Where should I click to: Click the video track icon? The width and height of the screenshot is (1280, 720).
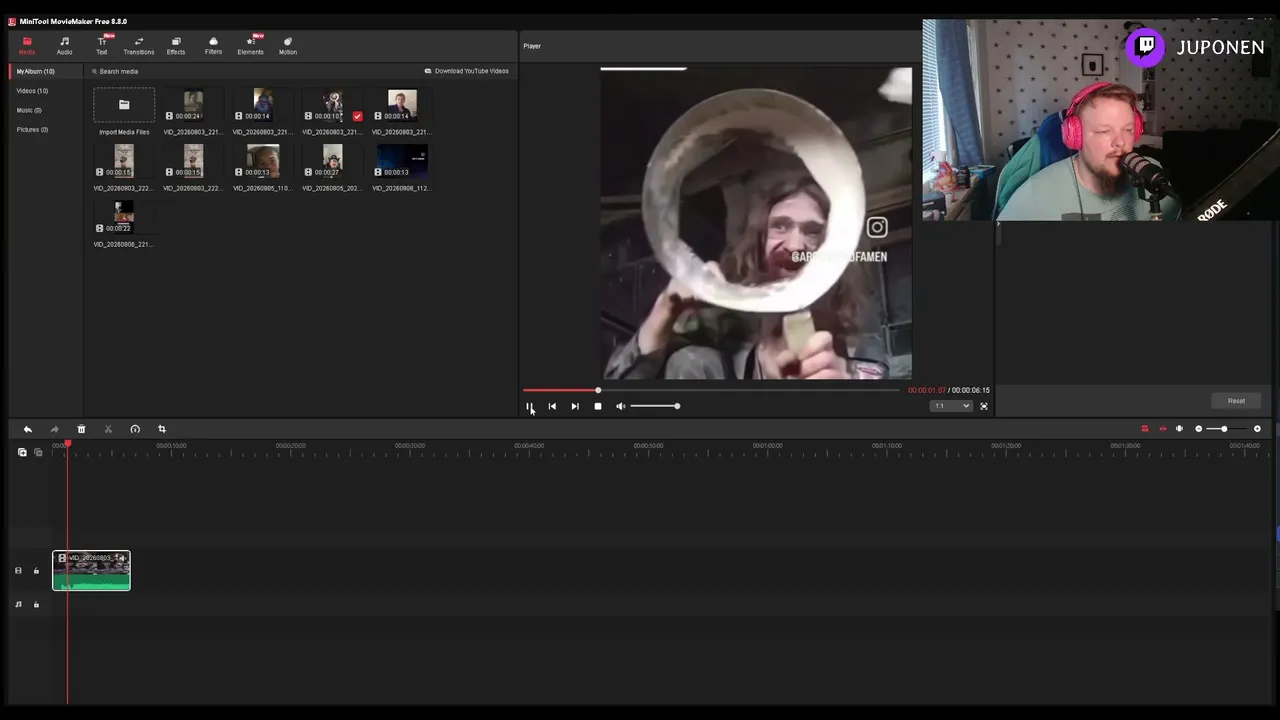[18, 571]
